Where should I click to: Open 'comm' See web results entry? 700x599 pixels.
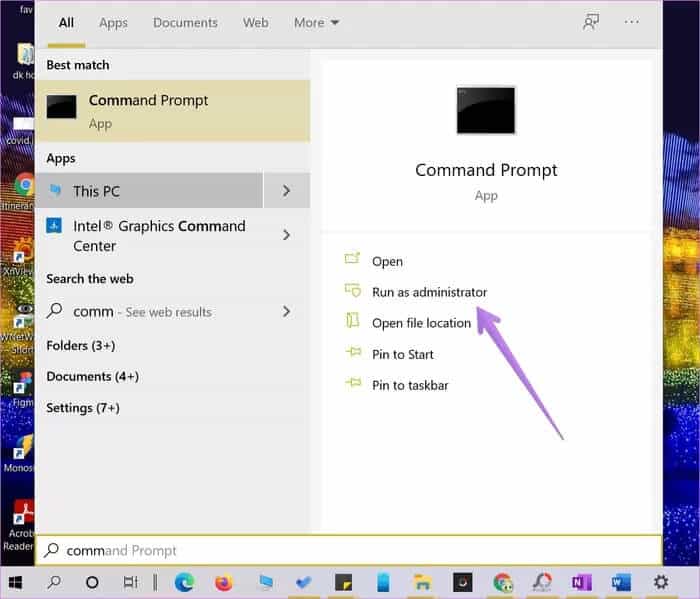149,312
